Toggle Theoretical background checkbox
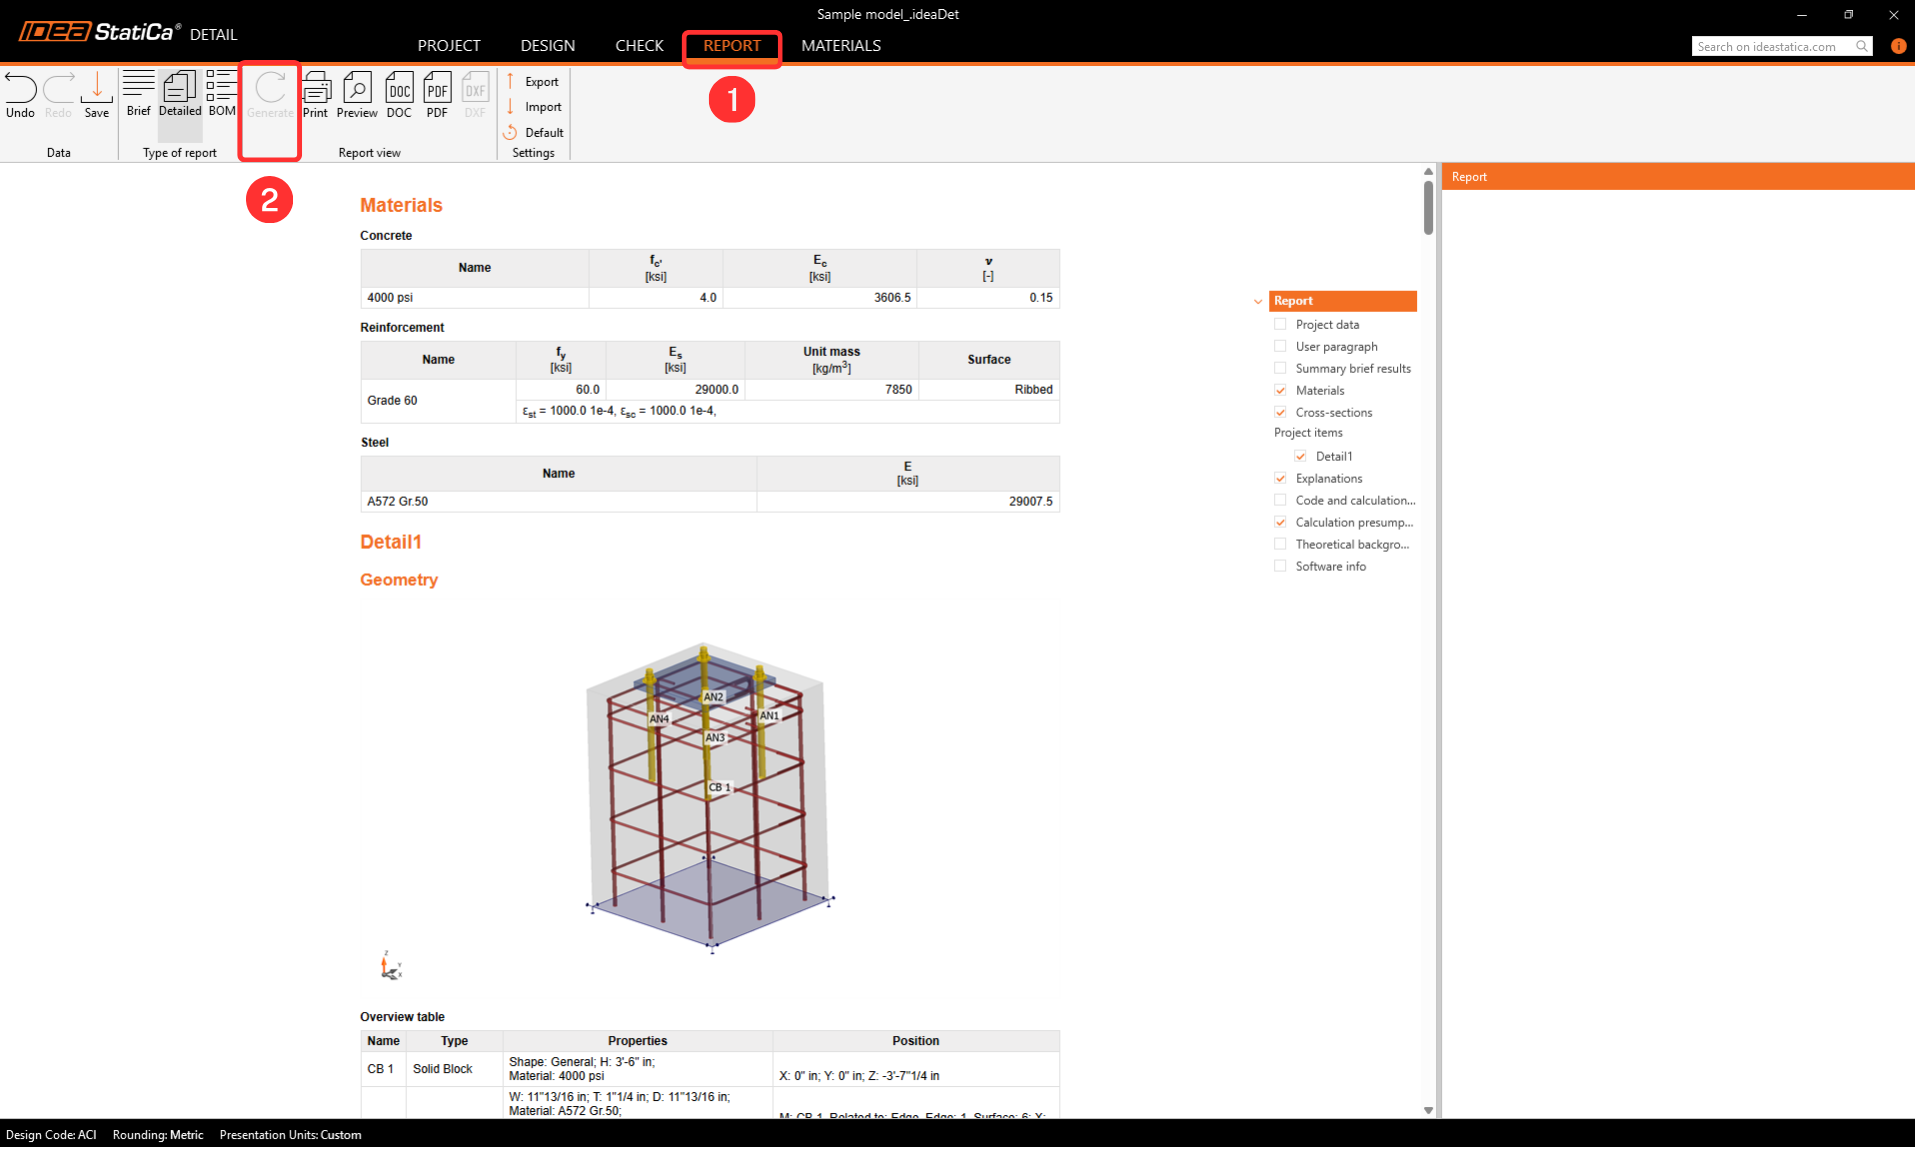 click(x=1280, y=544)
